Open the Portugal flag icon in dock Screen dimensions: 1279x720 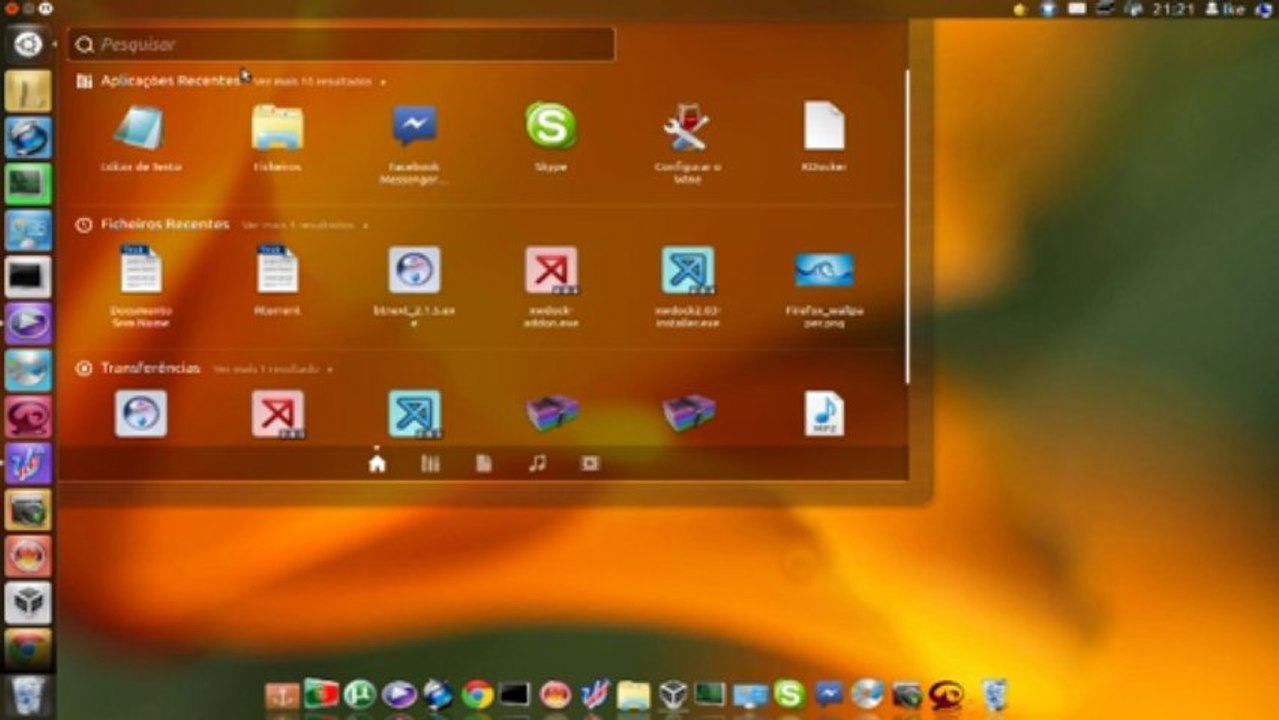[x=321, y=694]
